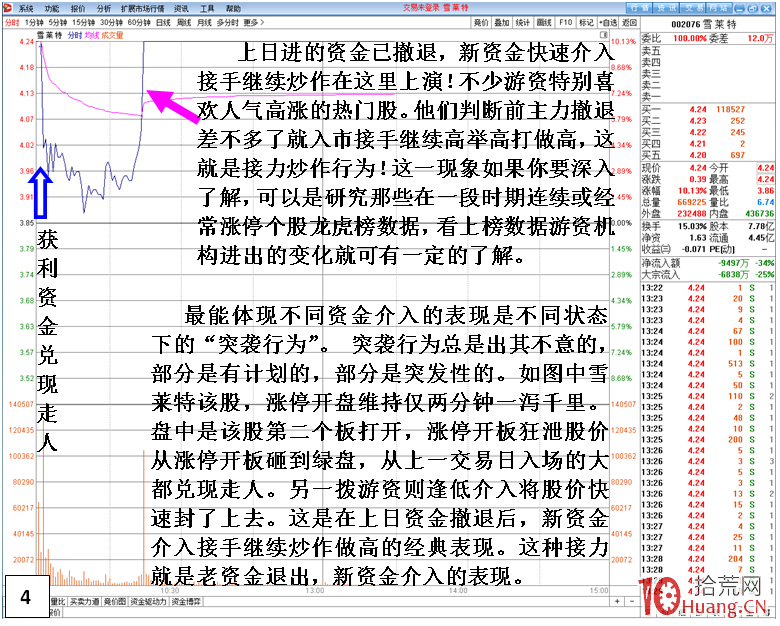Click the 买一 bid row 4.24
The height and width of the screenshot is (626, 780).
click(707, 109)
